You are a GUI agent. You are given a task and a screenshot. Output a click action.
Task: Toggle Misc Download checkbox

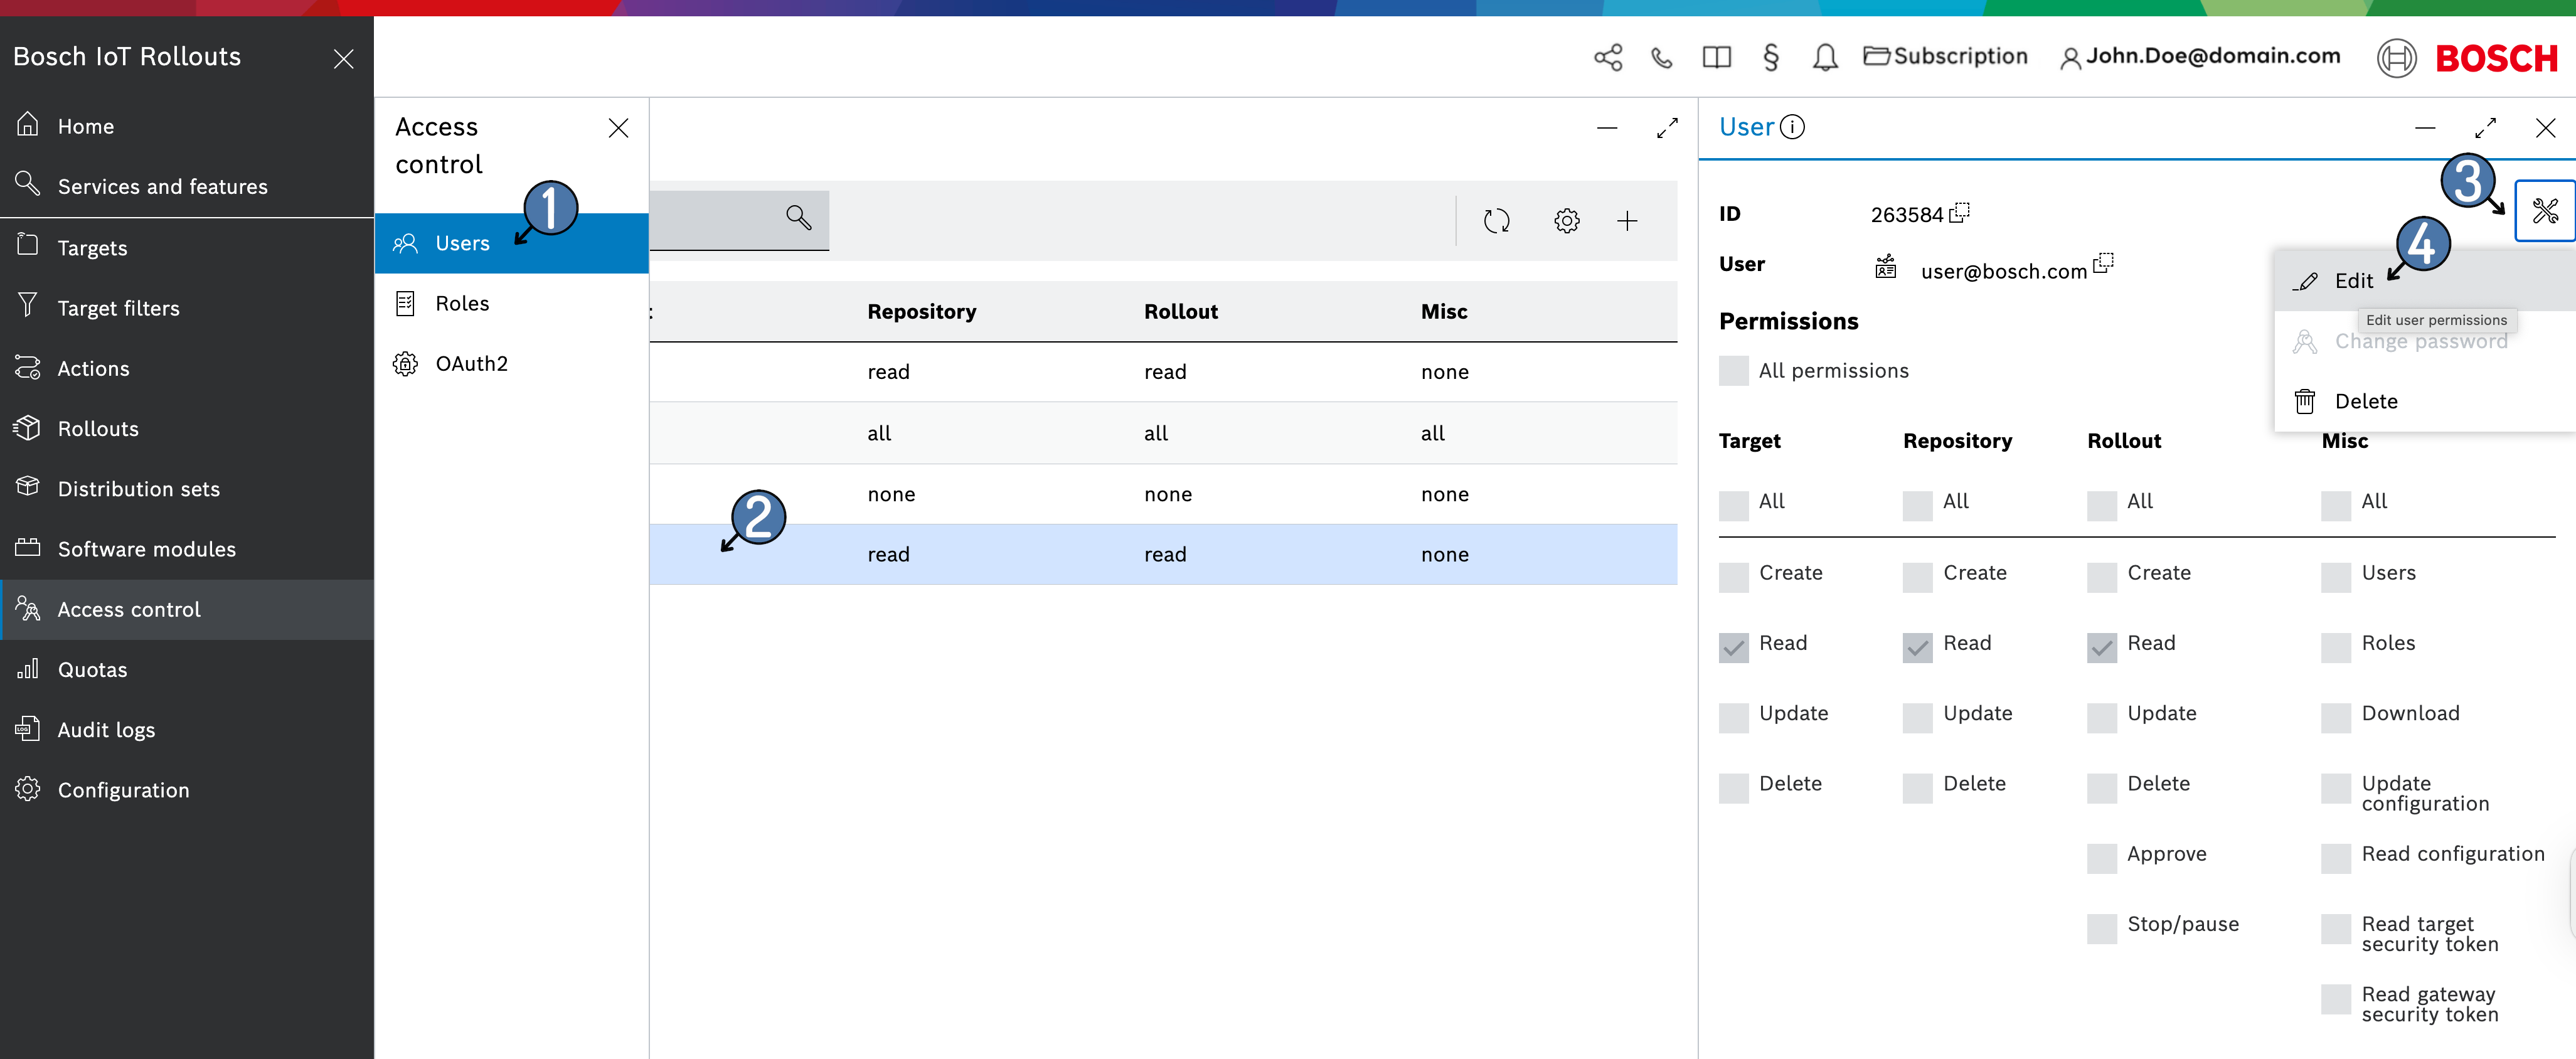[x=2336, y=717]
